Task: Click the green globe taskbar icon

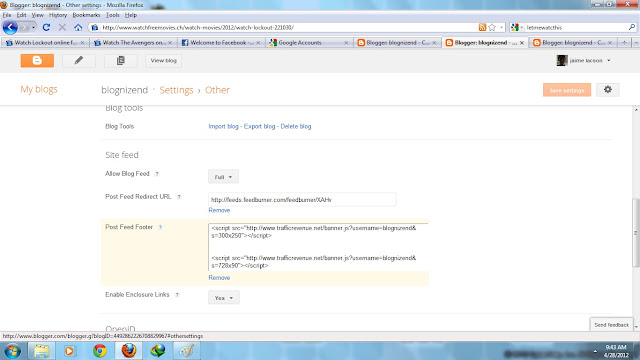Action: 158,351
